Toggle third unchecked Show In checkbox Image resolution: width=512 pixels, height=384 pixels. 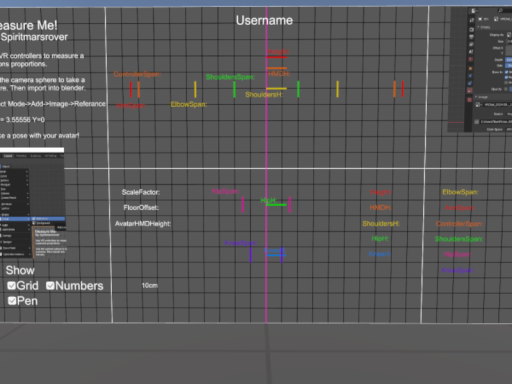pos(506,83)
